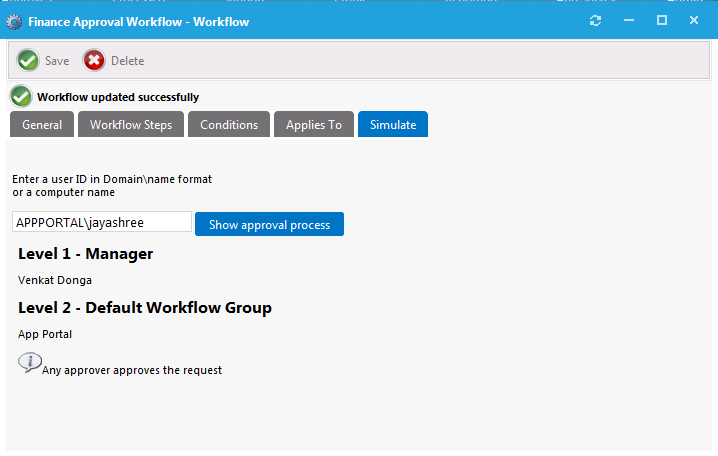Minimize the workflow window
718x456 pixels.
pyautogui.click(x=629, y=21)
